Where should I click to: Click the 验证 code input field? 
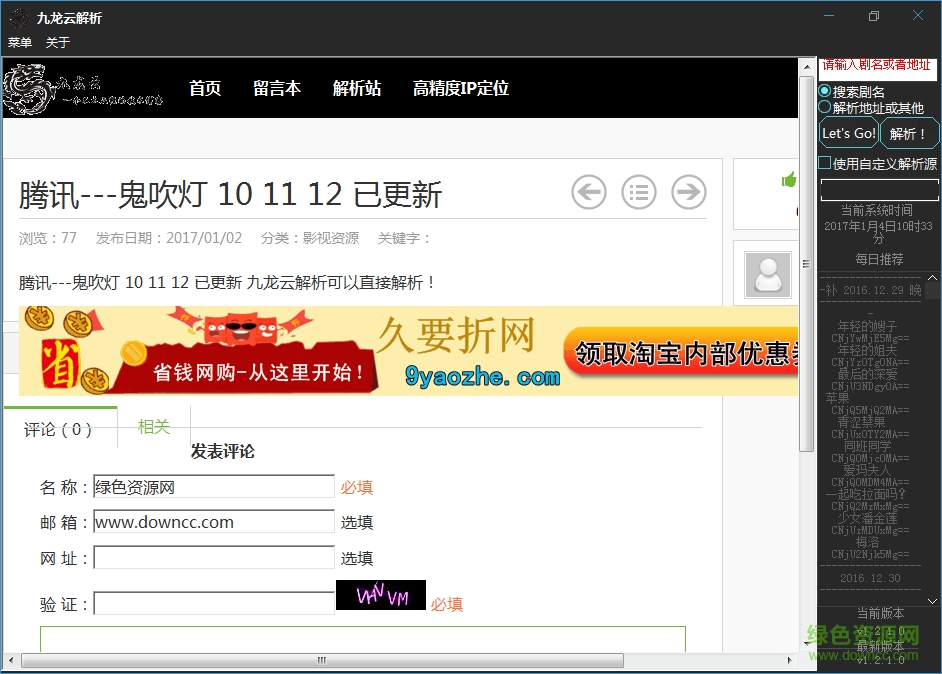[214, 604]
